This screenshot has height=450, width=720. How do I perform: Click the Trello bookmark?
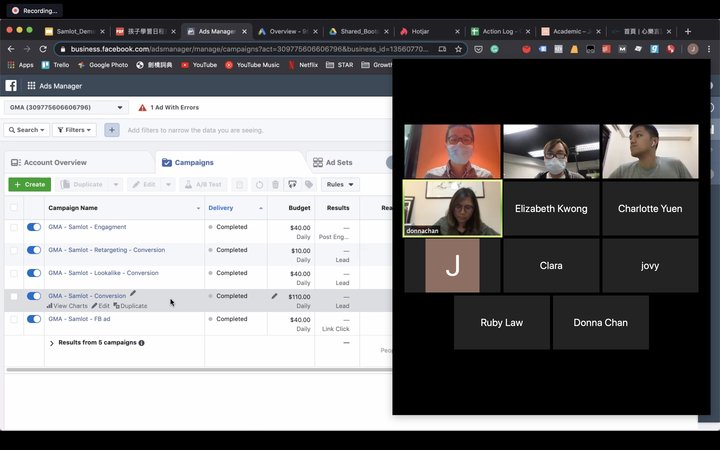[55, 65]
